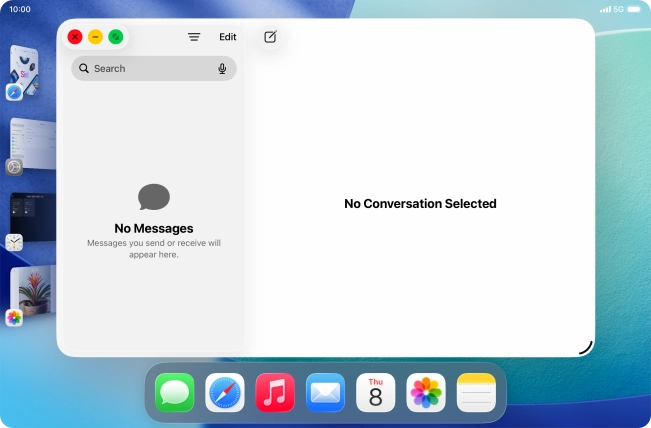651x428 pixels.
Task: Click the "Messages you send or receive" text
Action: pyautogui.click(x=154, y=249)
